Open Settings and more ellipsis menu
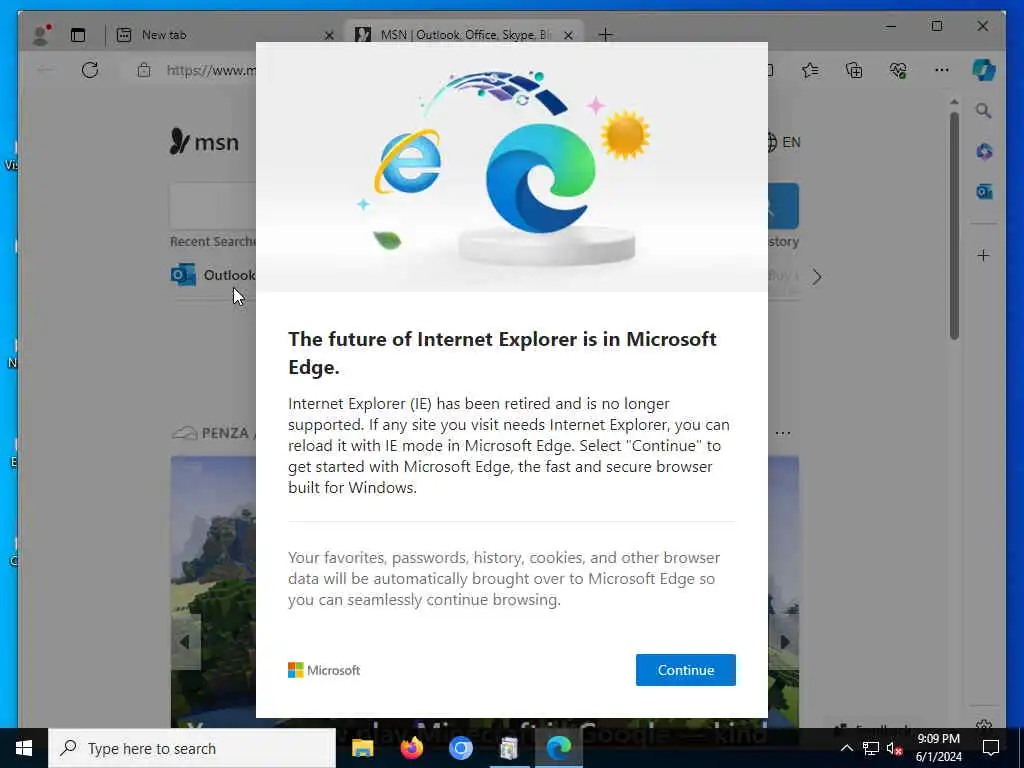1024x768 pixels. [941, 70]
